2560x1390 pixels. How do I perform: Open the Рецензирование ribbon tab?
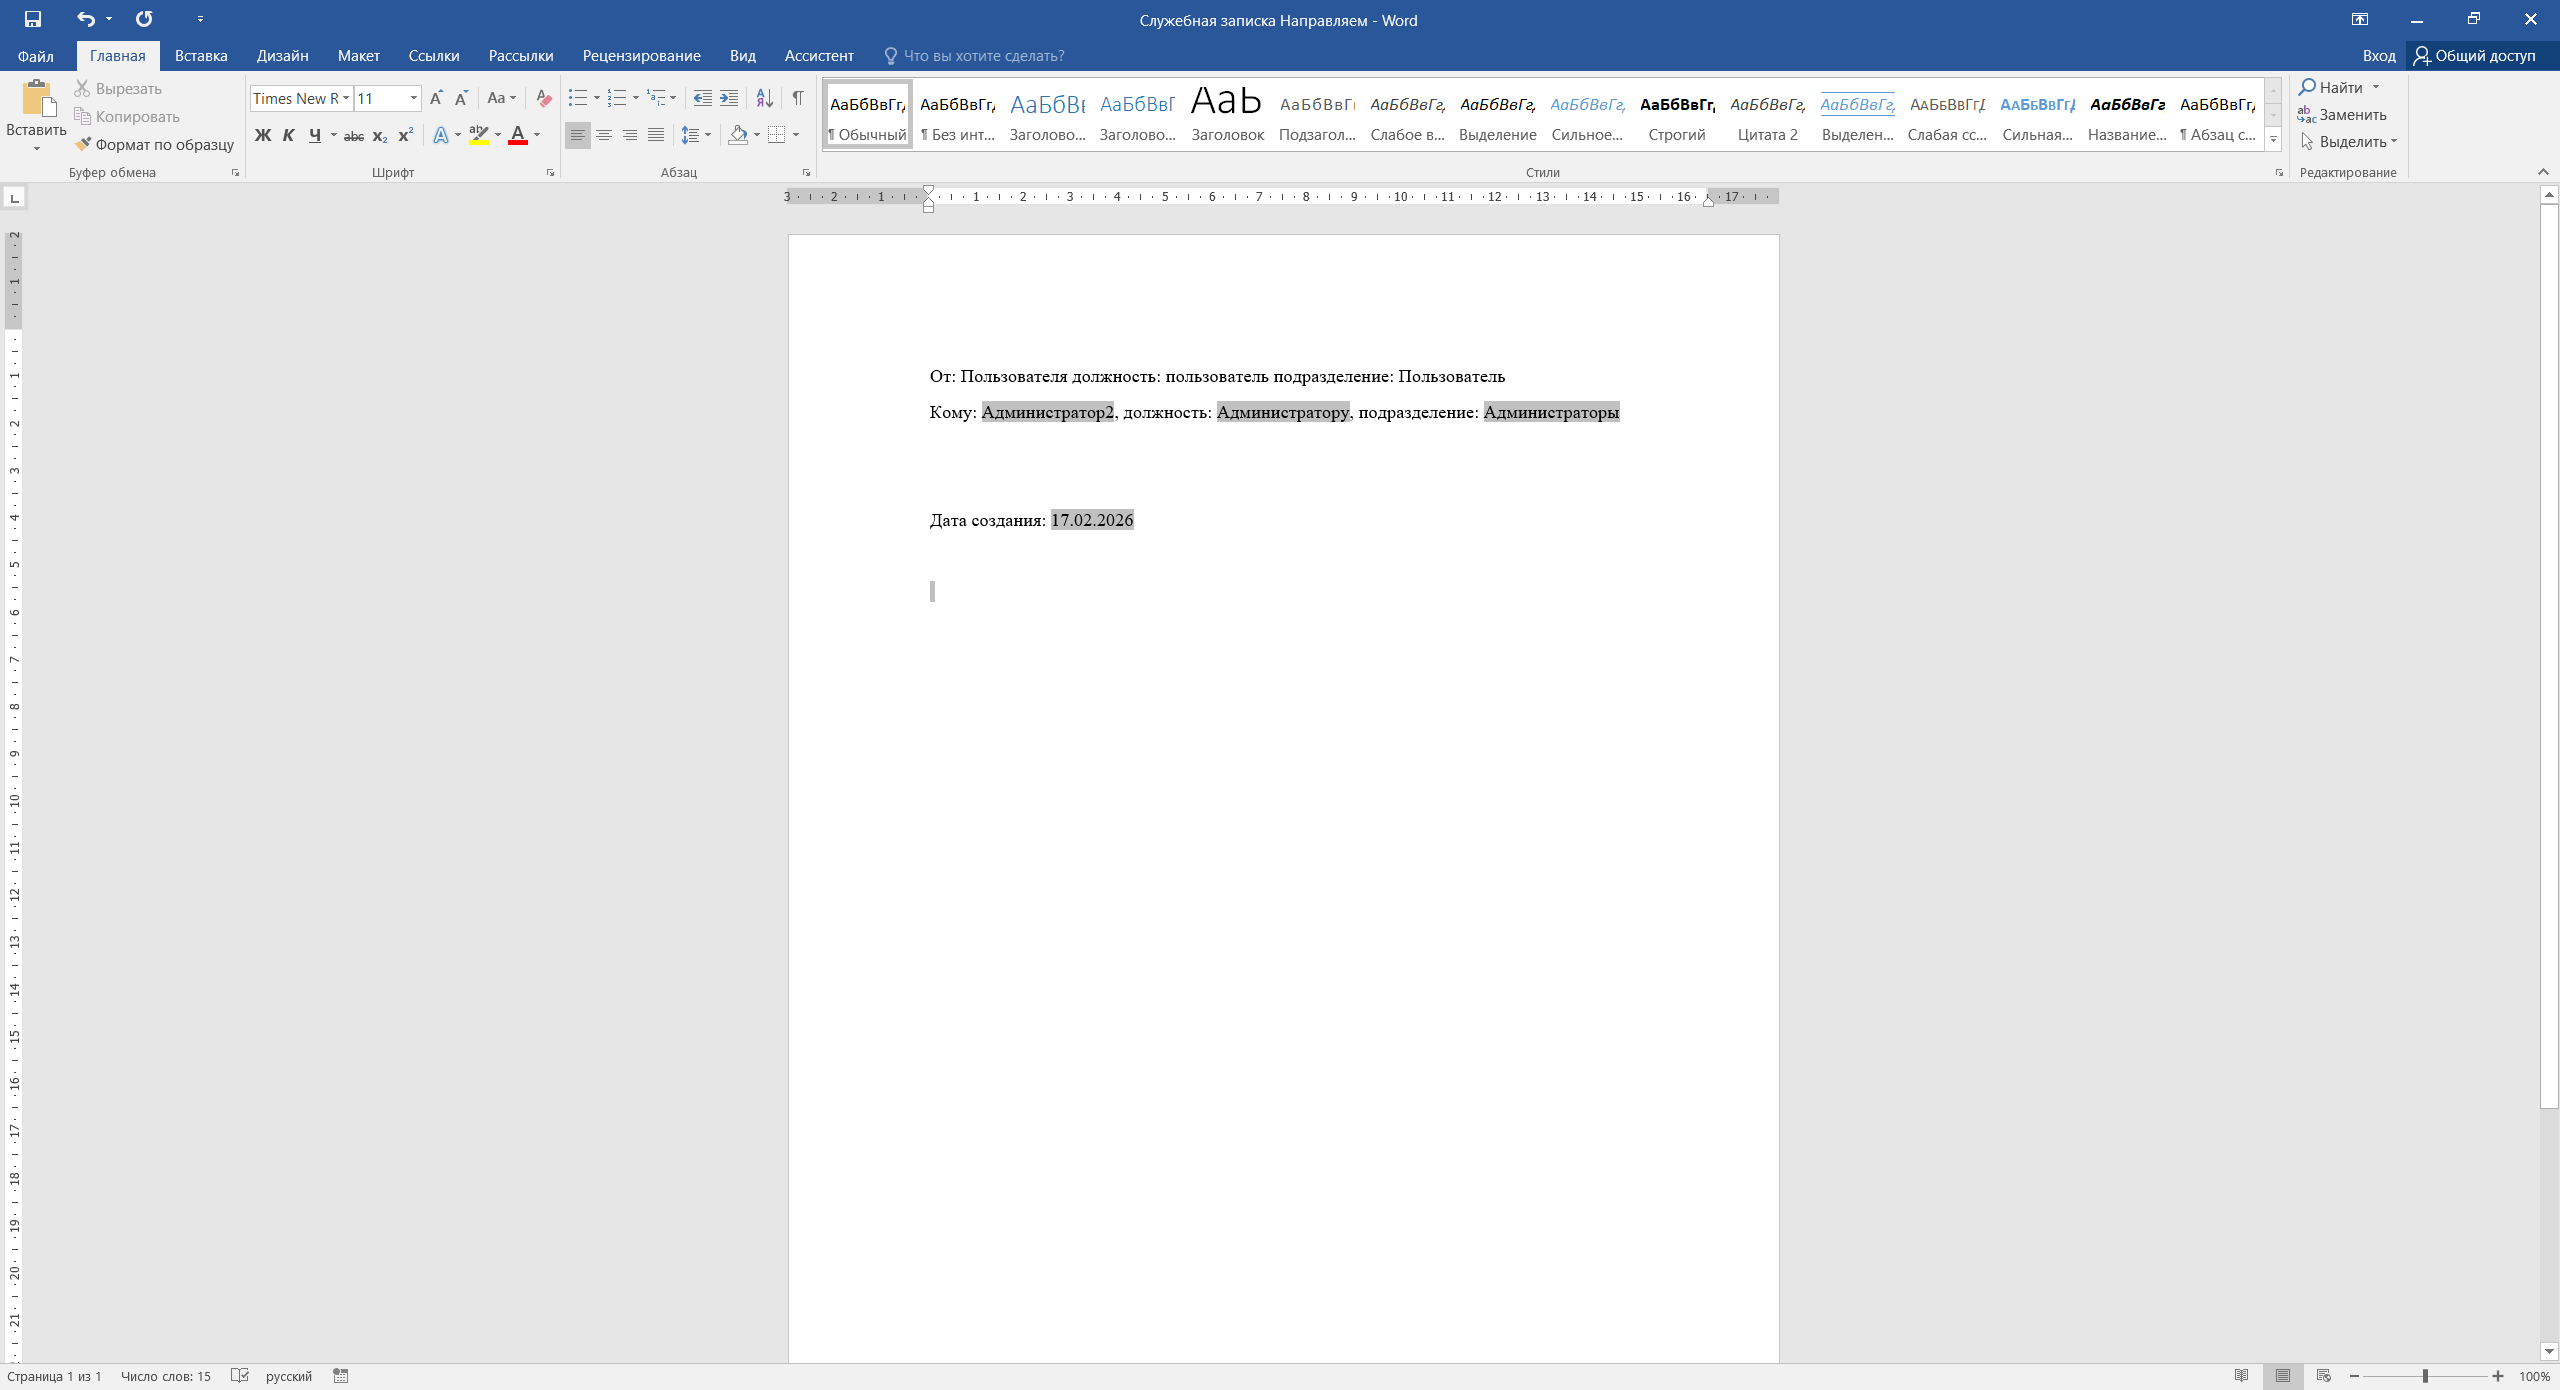pos(641,56)
